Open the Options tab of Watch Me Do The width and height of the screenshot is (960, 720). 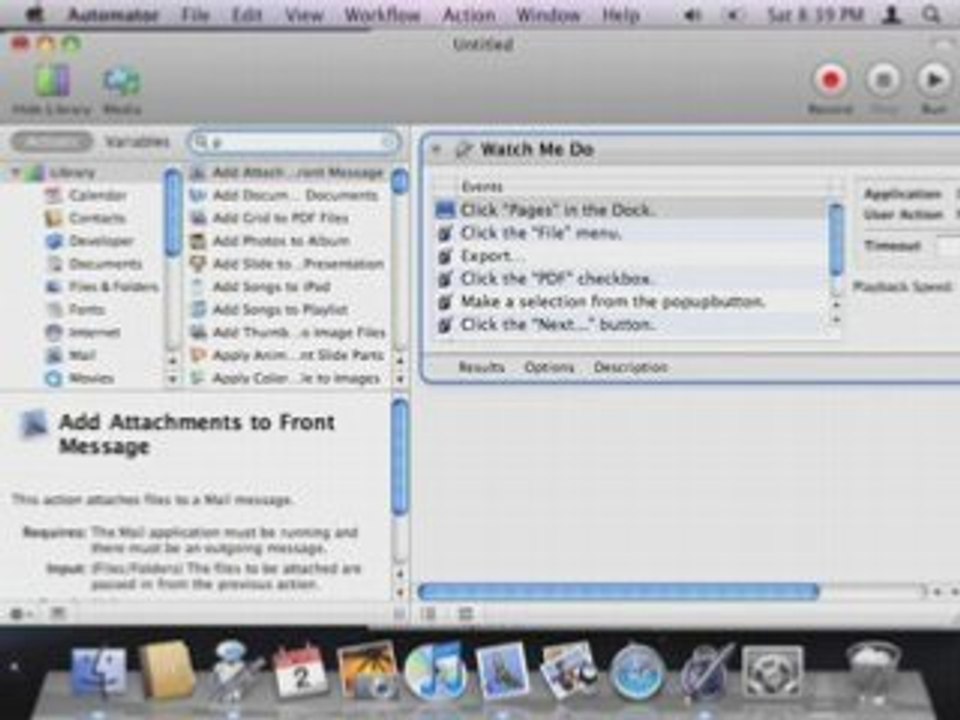[549, 367]
